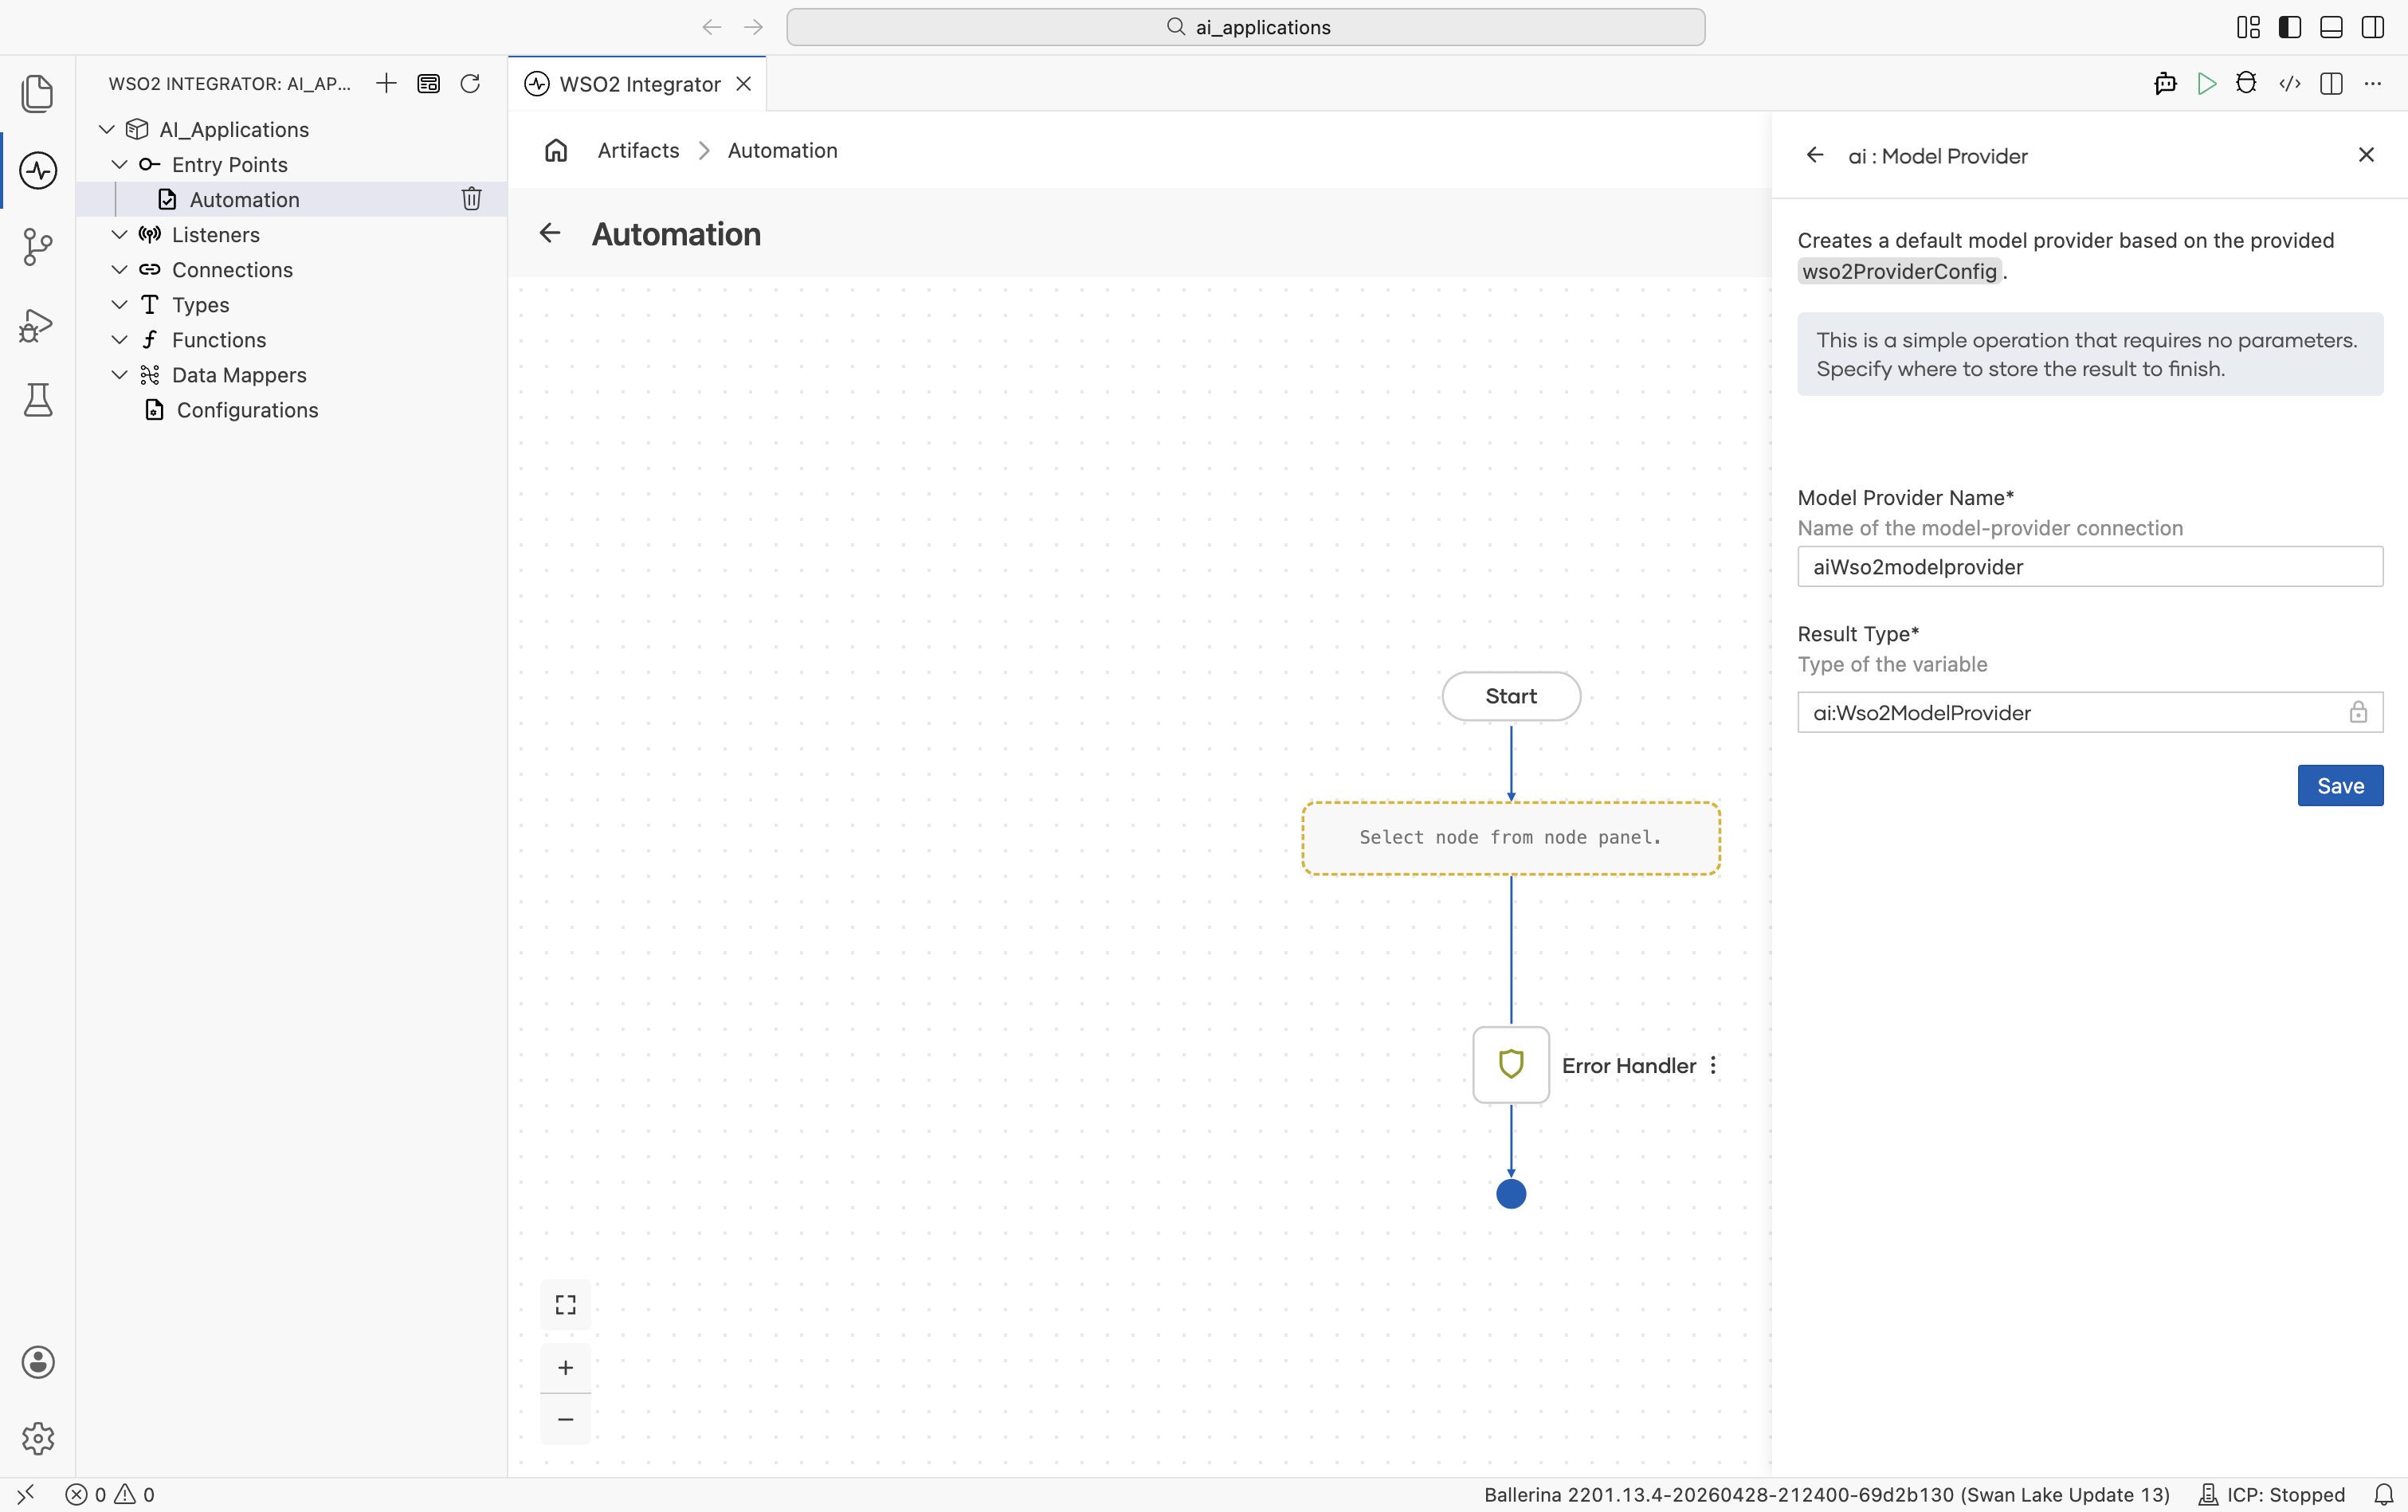Toggle bottom panel visibility

[x=2331, y=27]
